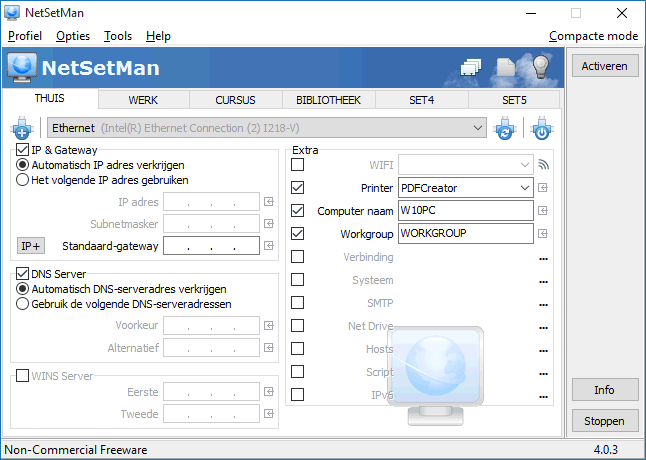Get current Computer naam arrow icon
Image resolution: width=646 pixels, height=460 pixels.
pos(543,210)
